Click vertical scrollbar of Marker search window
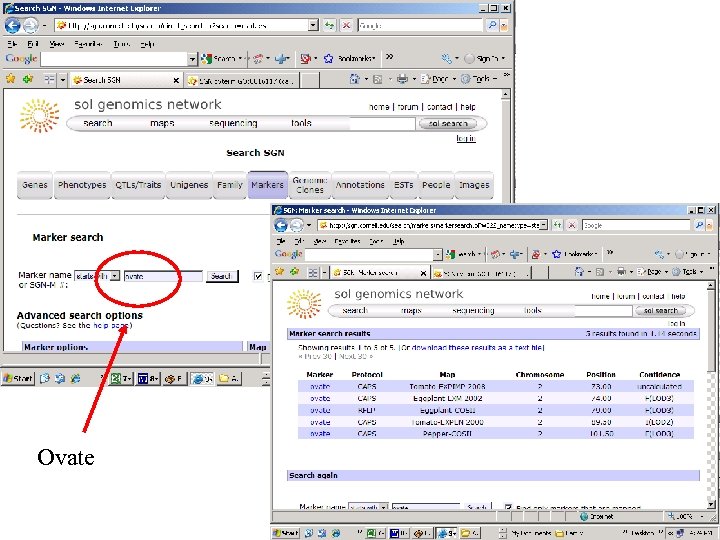Viewport: 720px width, 540px height. click(711, 395)
